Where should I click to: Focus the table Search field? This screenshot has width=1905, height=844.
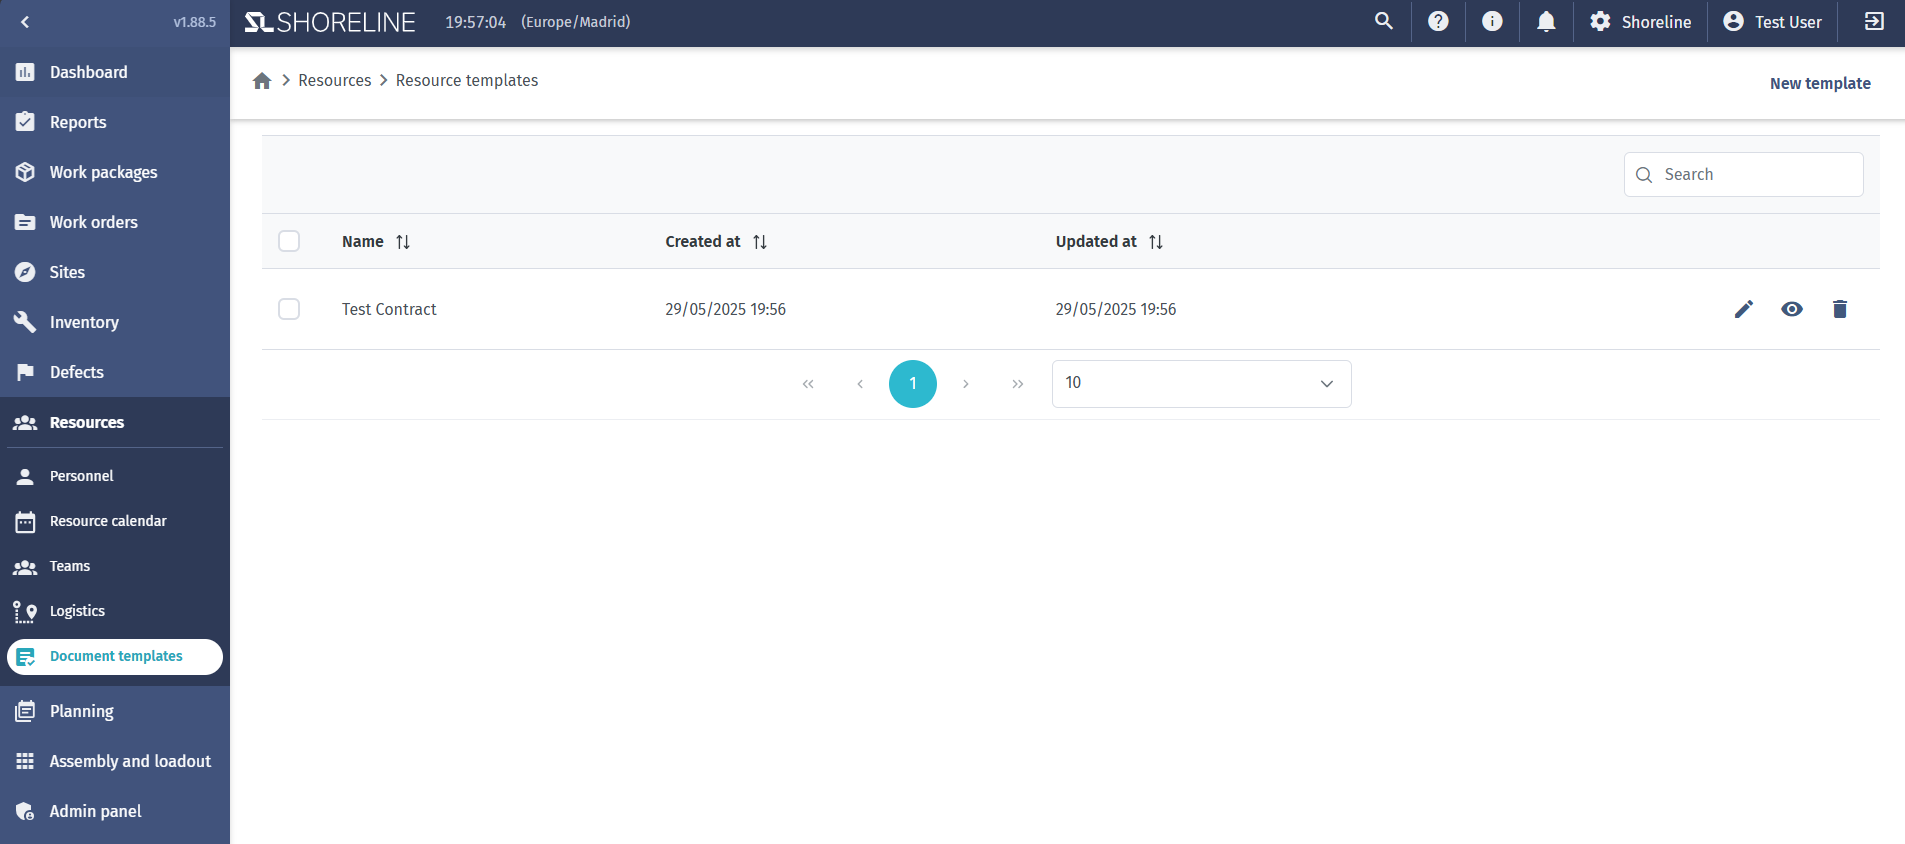tap(1744, 174)
